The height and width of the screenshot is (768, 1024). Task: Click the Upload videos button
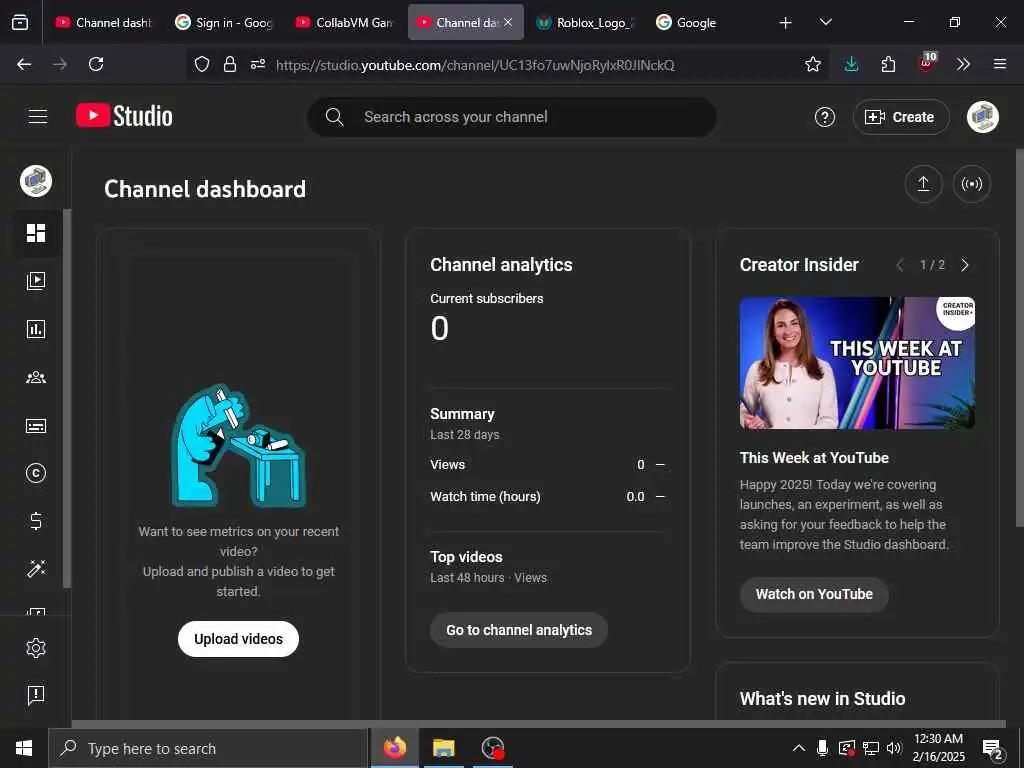(x=238, y=639)
